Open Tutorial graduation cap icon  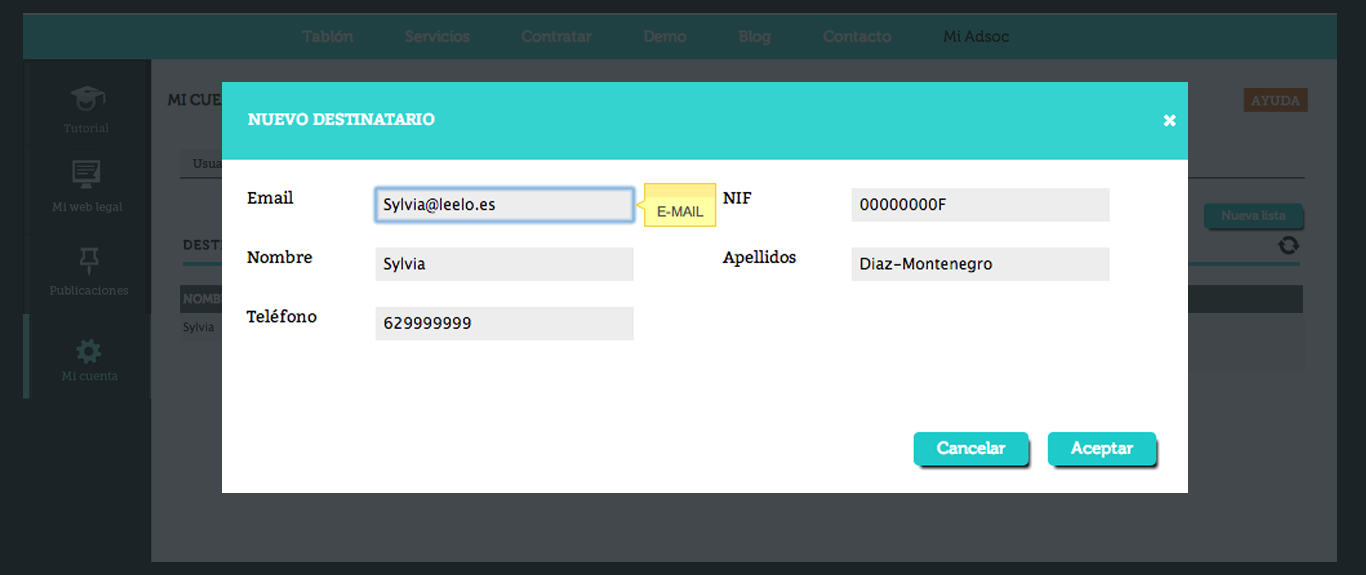coord(87,98)
